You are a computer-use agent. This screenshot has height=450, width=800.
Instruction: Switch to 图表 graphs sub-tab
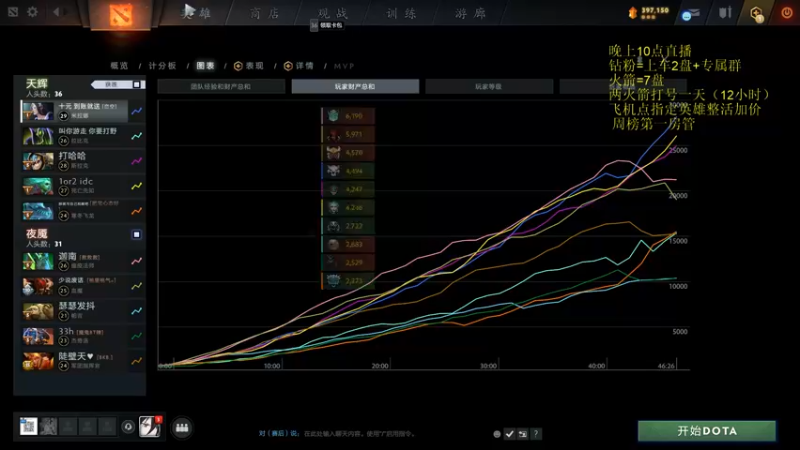205,66
